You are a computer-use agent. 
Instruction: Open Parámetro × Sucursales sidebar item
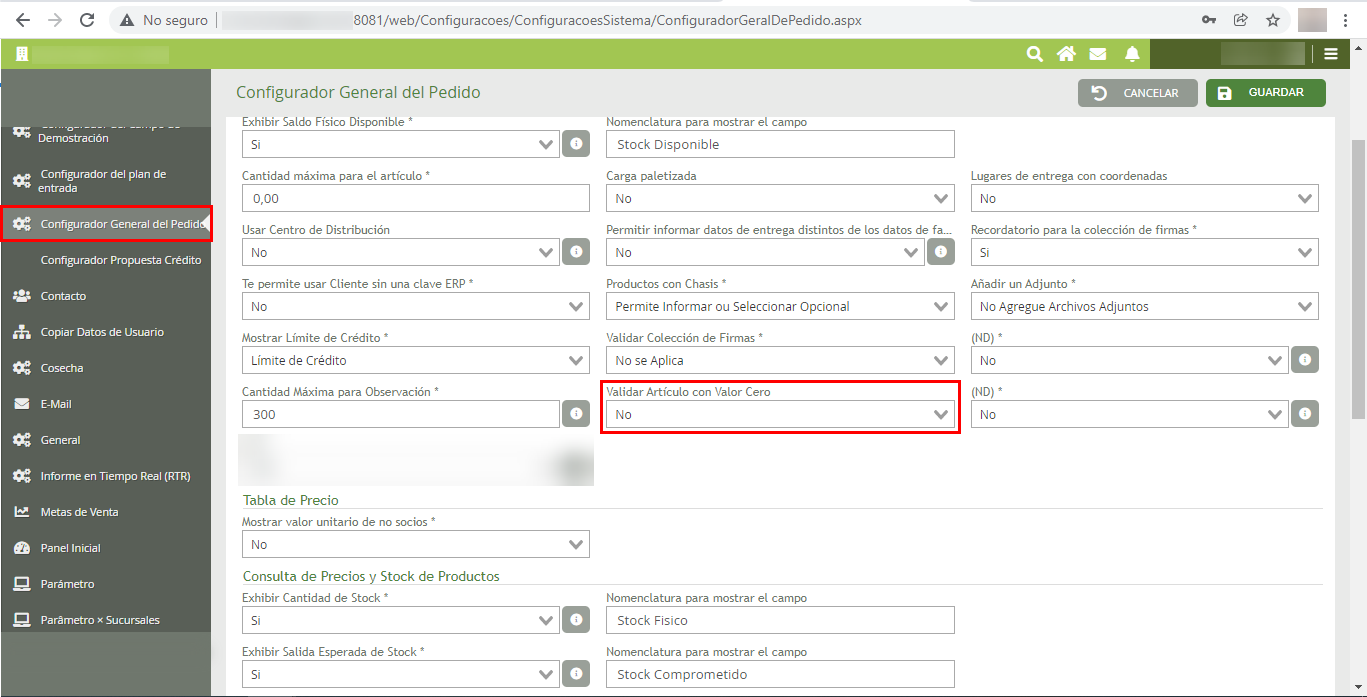(x=105, y=620)
